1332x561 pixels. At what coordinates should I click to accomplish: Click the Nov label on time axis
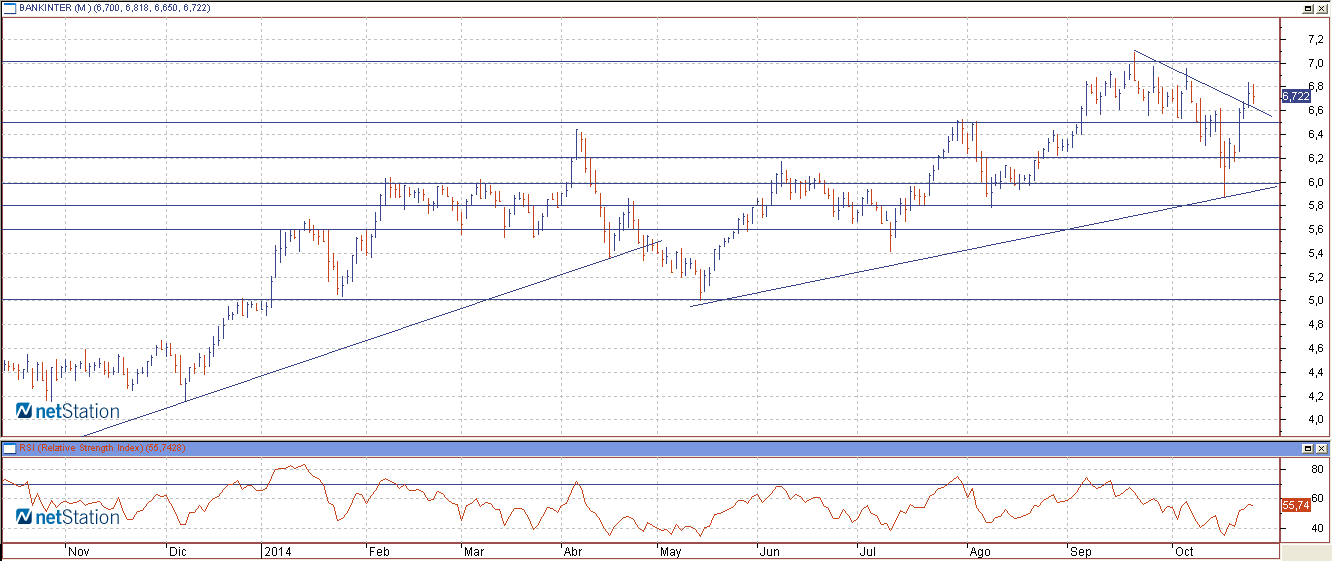(78, 551)
